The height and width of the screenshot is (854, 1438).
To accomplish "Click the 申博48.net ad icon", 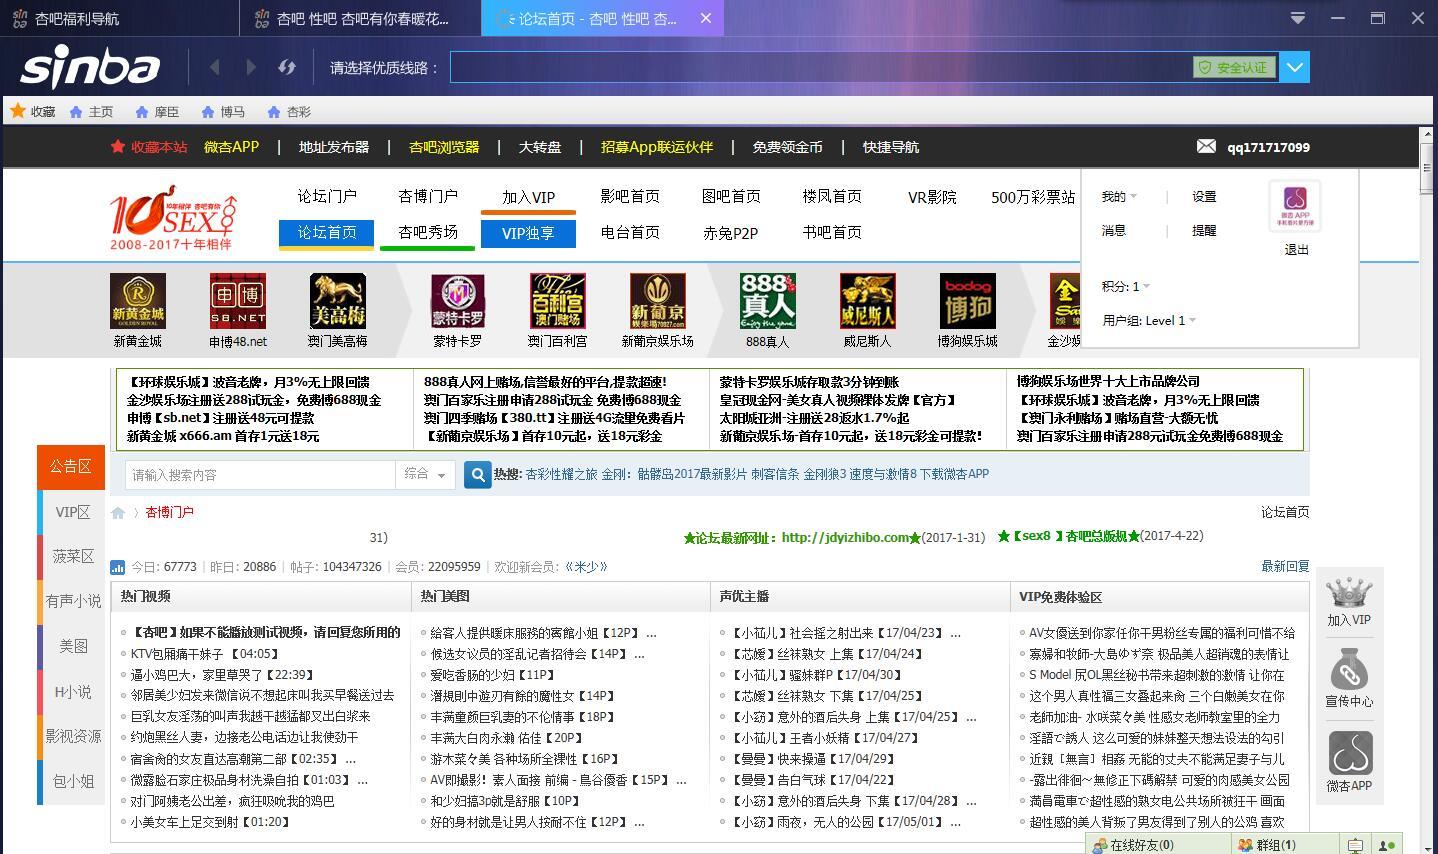I will (x=238, y=301).
